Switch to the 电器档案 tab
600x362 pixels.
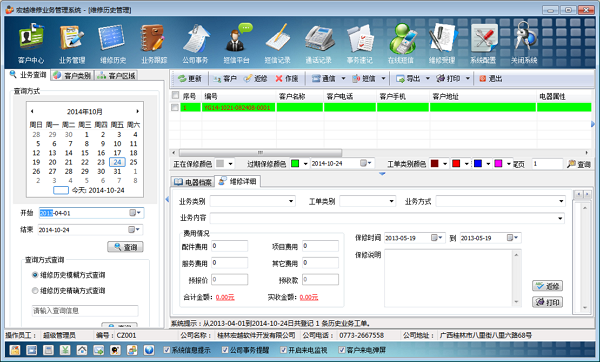pyautogui.click(x=193, y=182)
